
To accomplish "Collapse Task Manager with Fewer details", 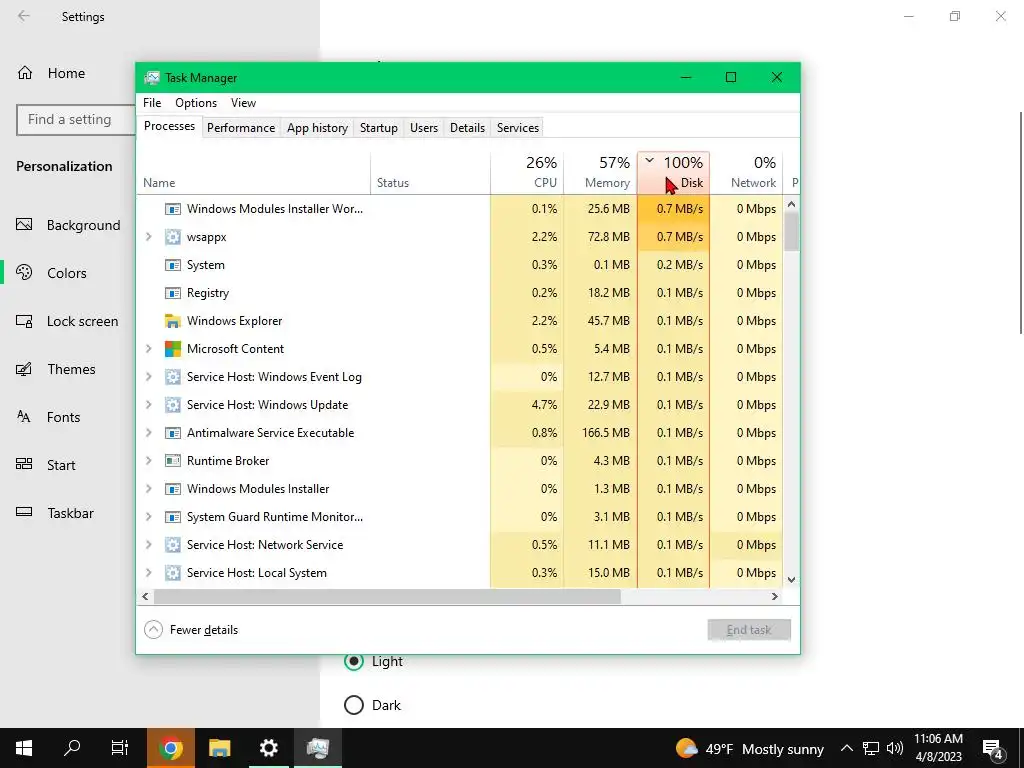I will (x=191, y=630).
